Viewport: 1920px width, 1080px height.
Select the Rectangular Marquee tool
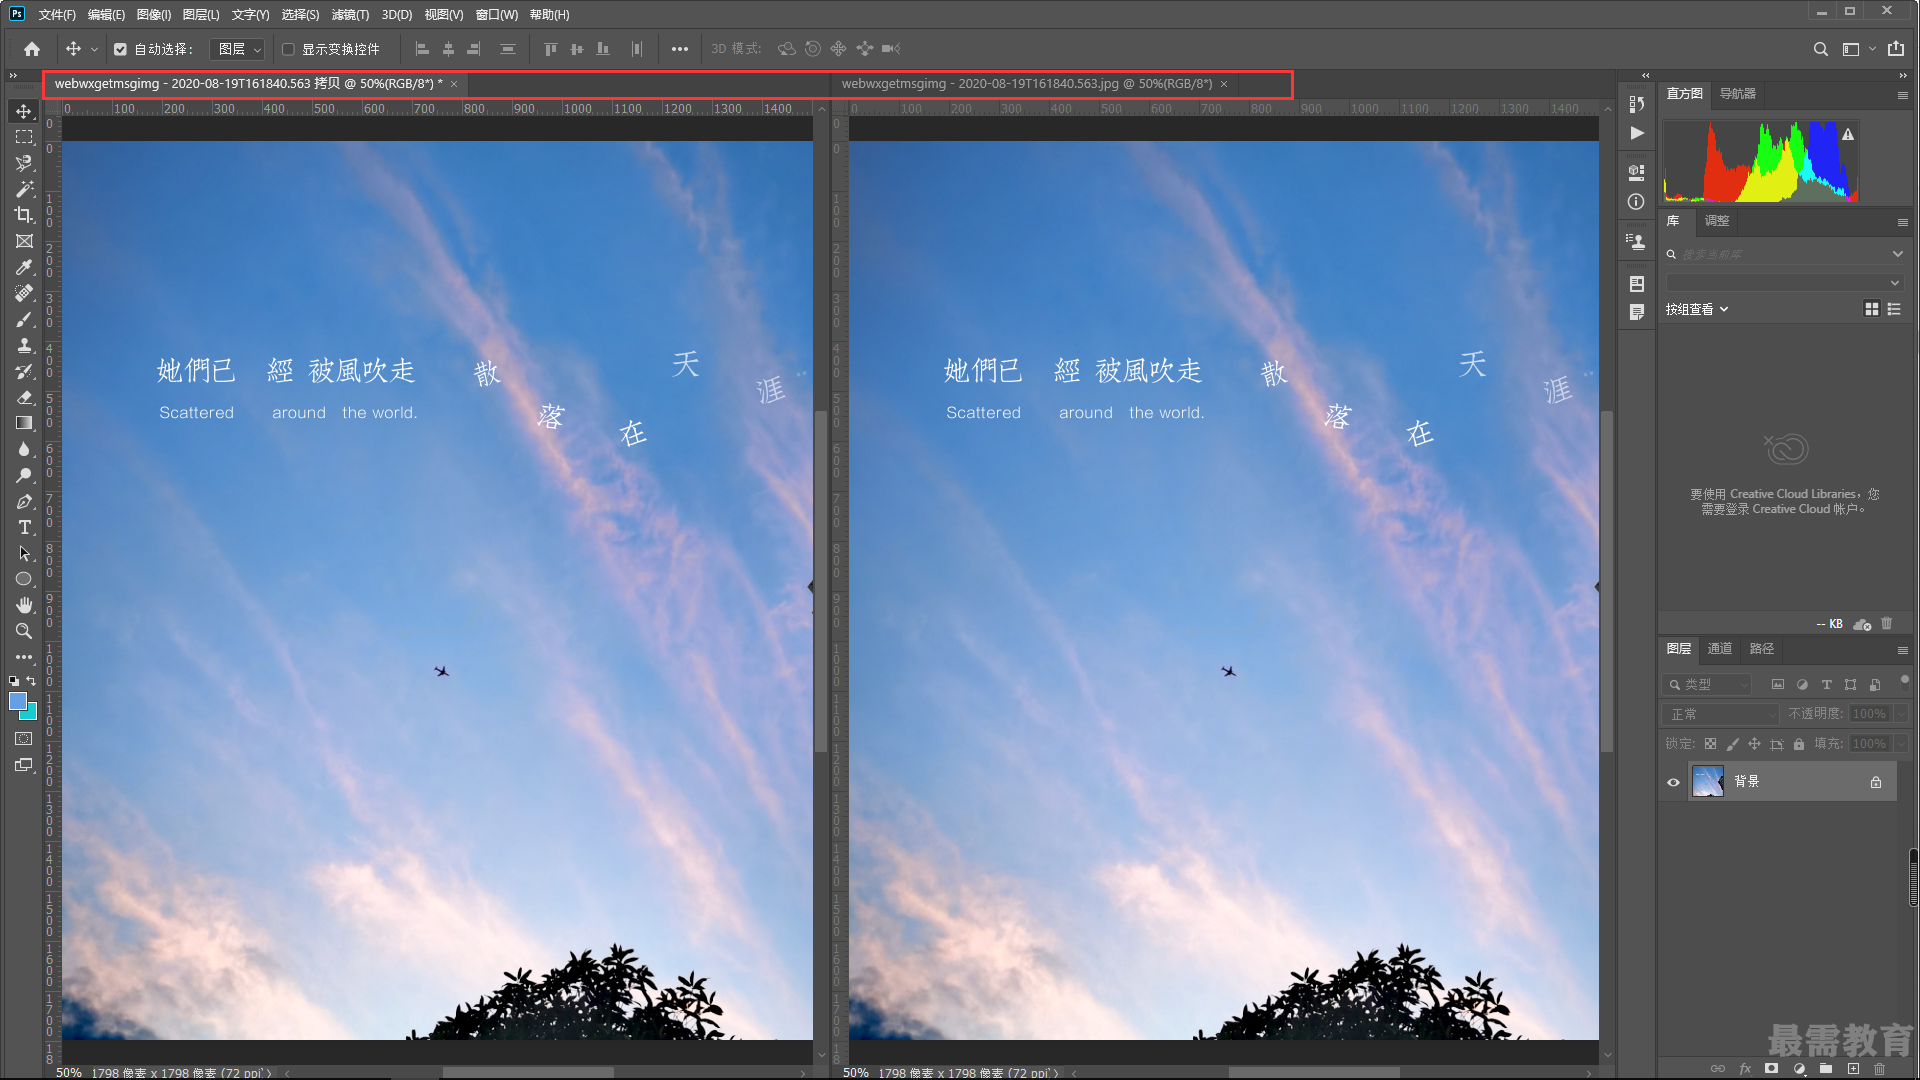point(24,137)
